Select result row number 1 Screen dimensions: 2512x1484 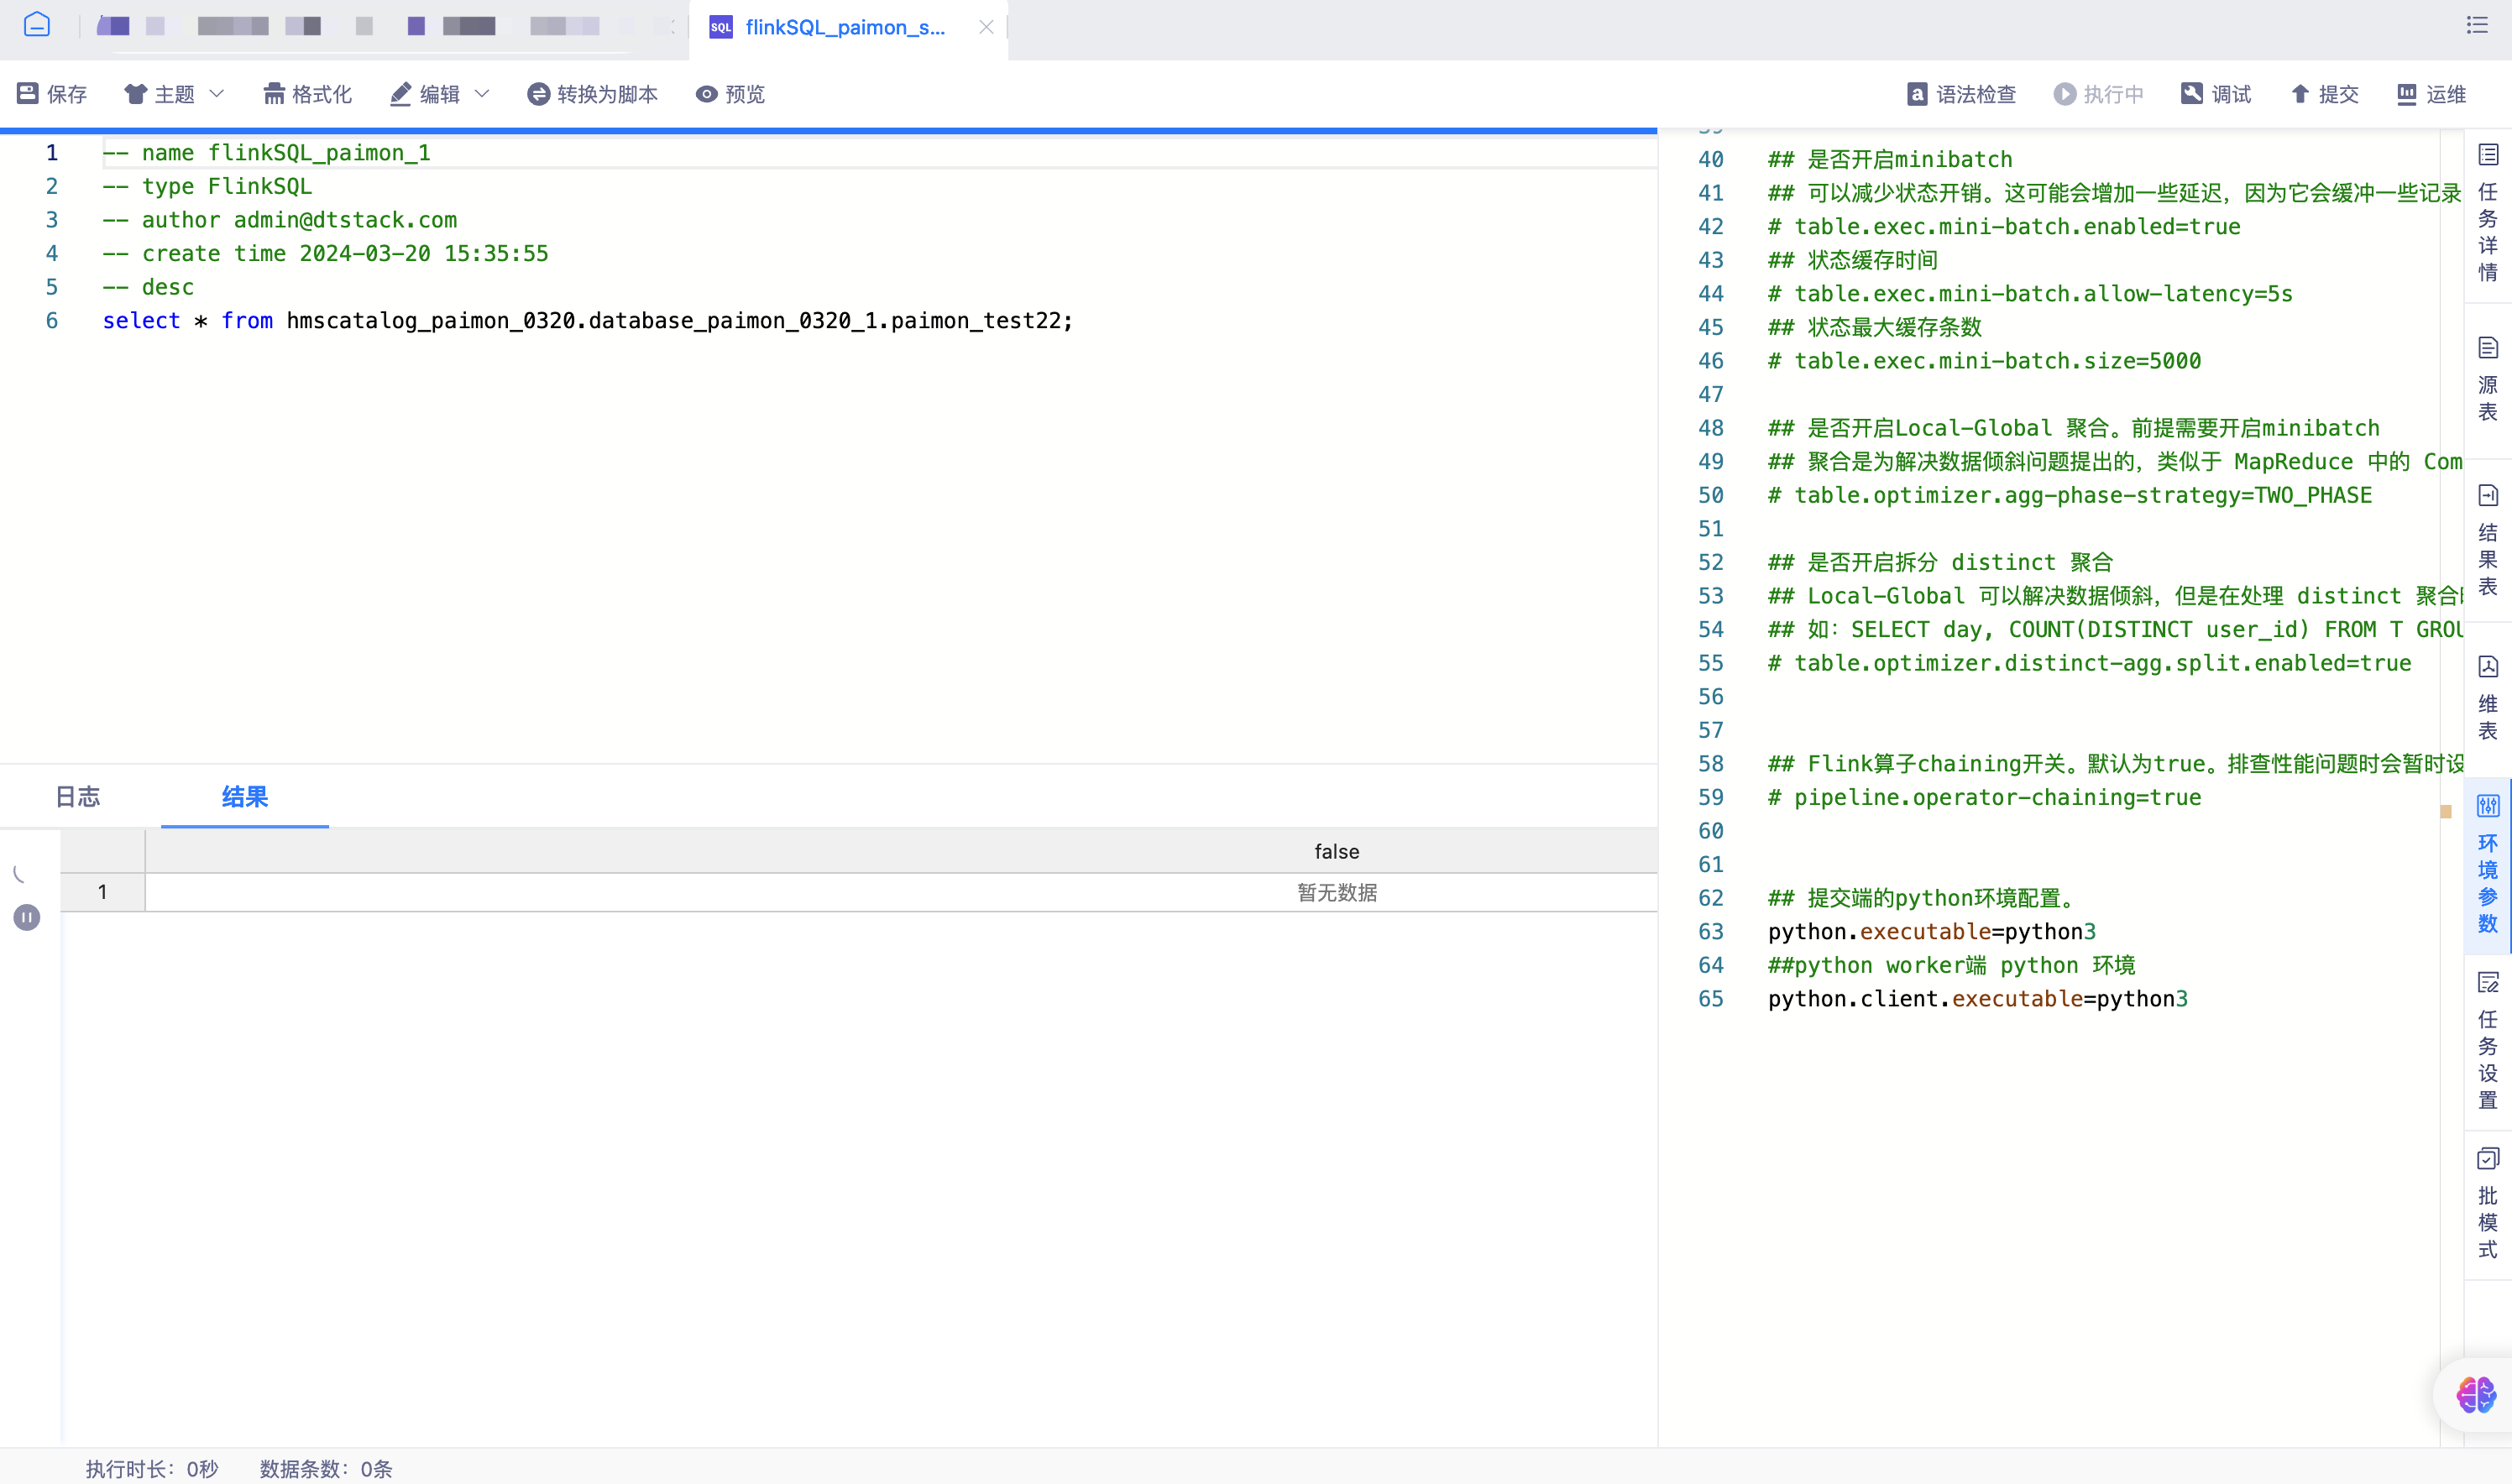click(x=102, y=892)
